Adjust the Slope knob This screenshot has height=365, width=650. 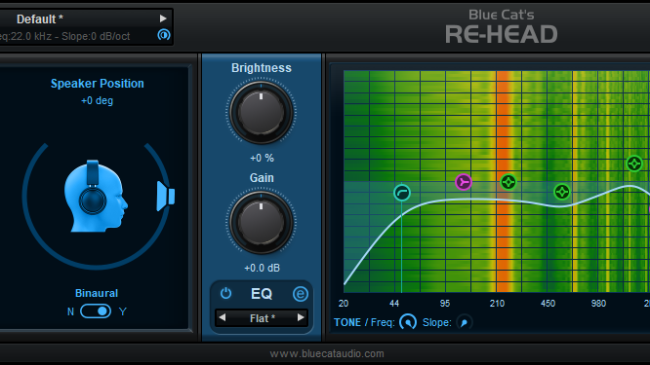464,322
